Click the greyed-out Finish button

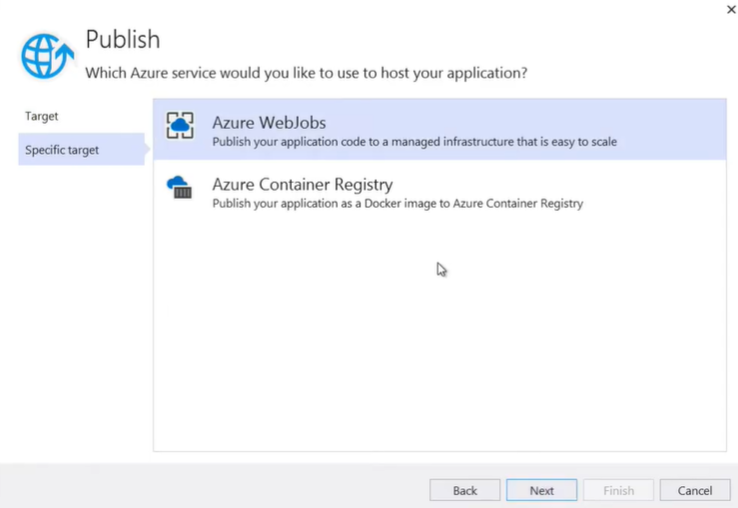click(618, 491)
